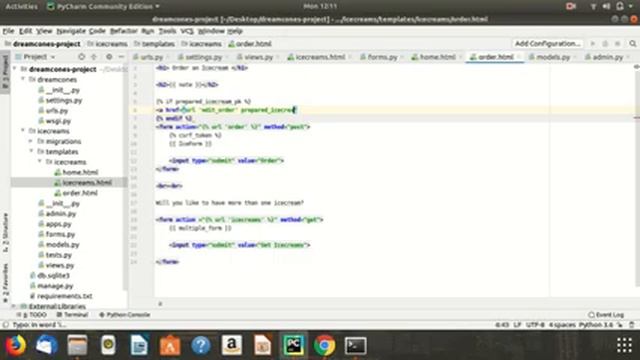Viewport: 640px width, 360px height.
Task: Hide the Project panel with minimize icon
Action: point(121,57)
